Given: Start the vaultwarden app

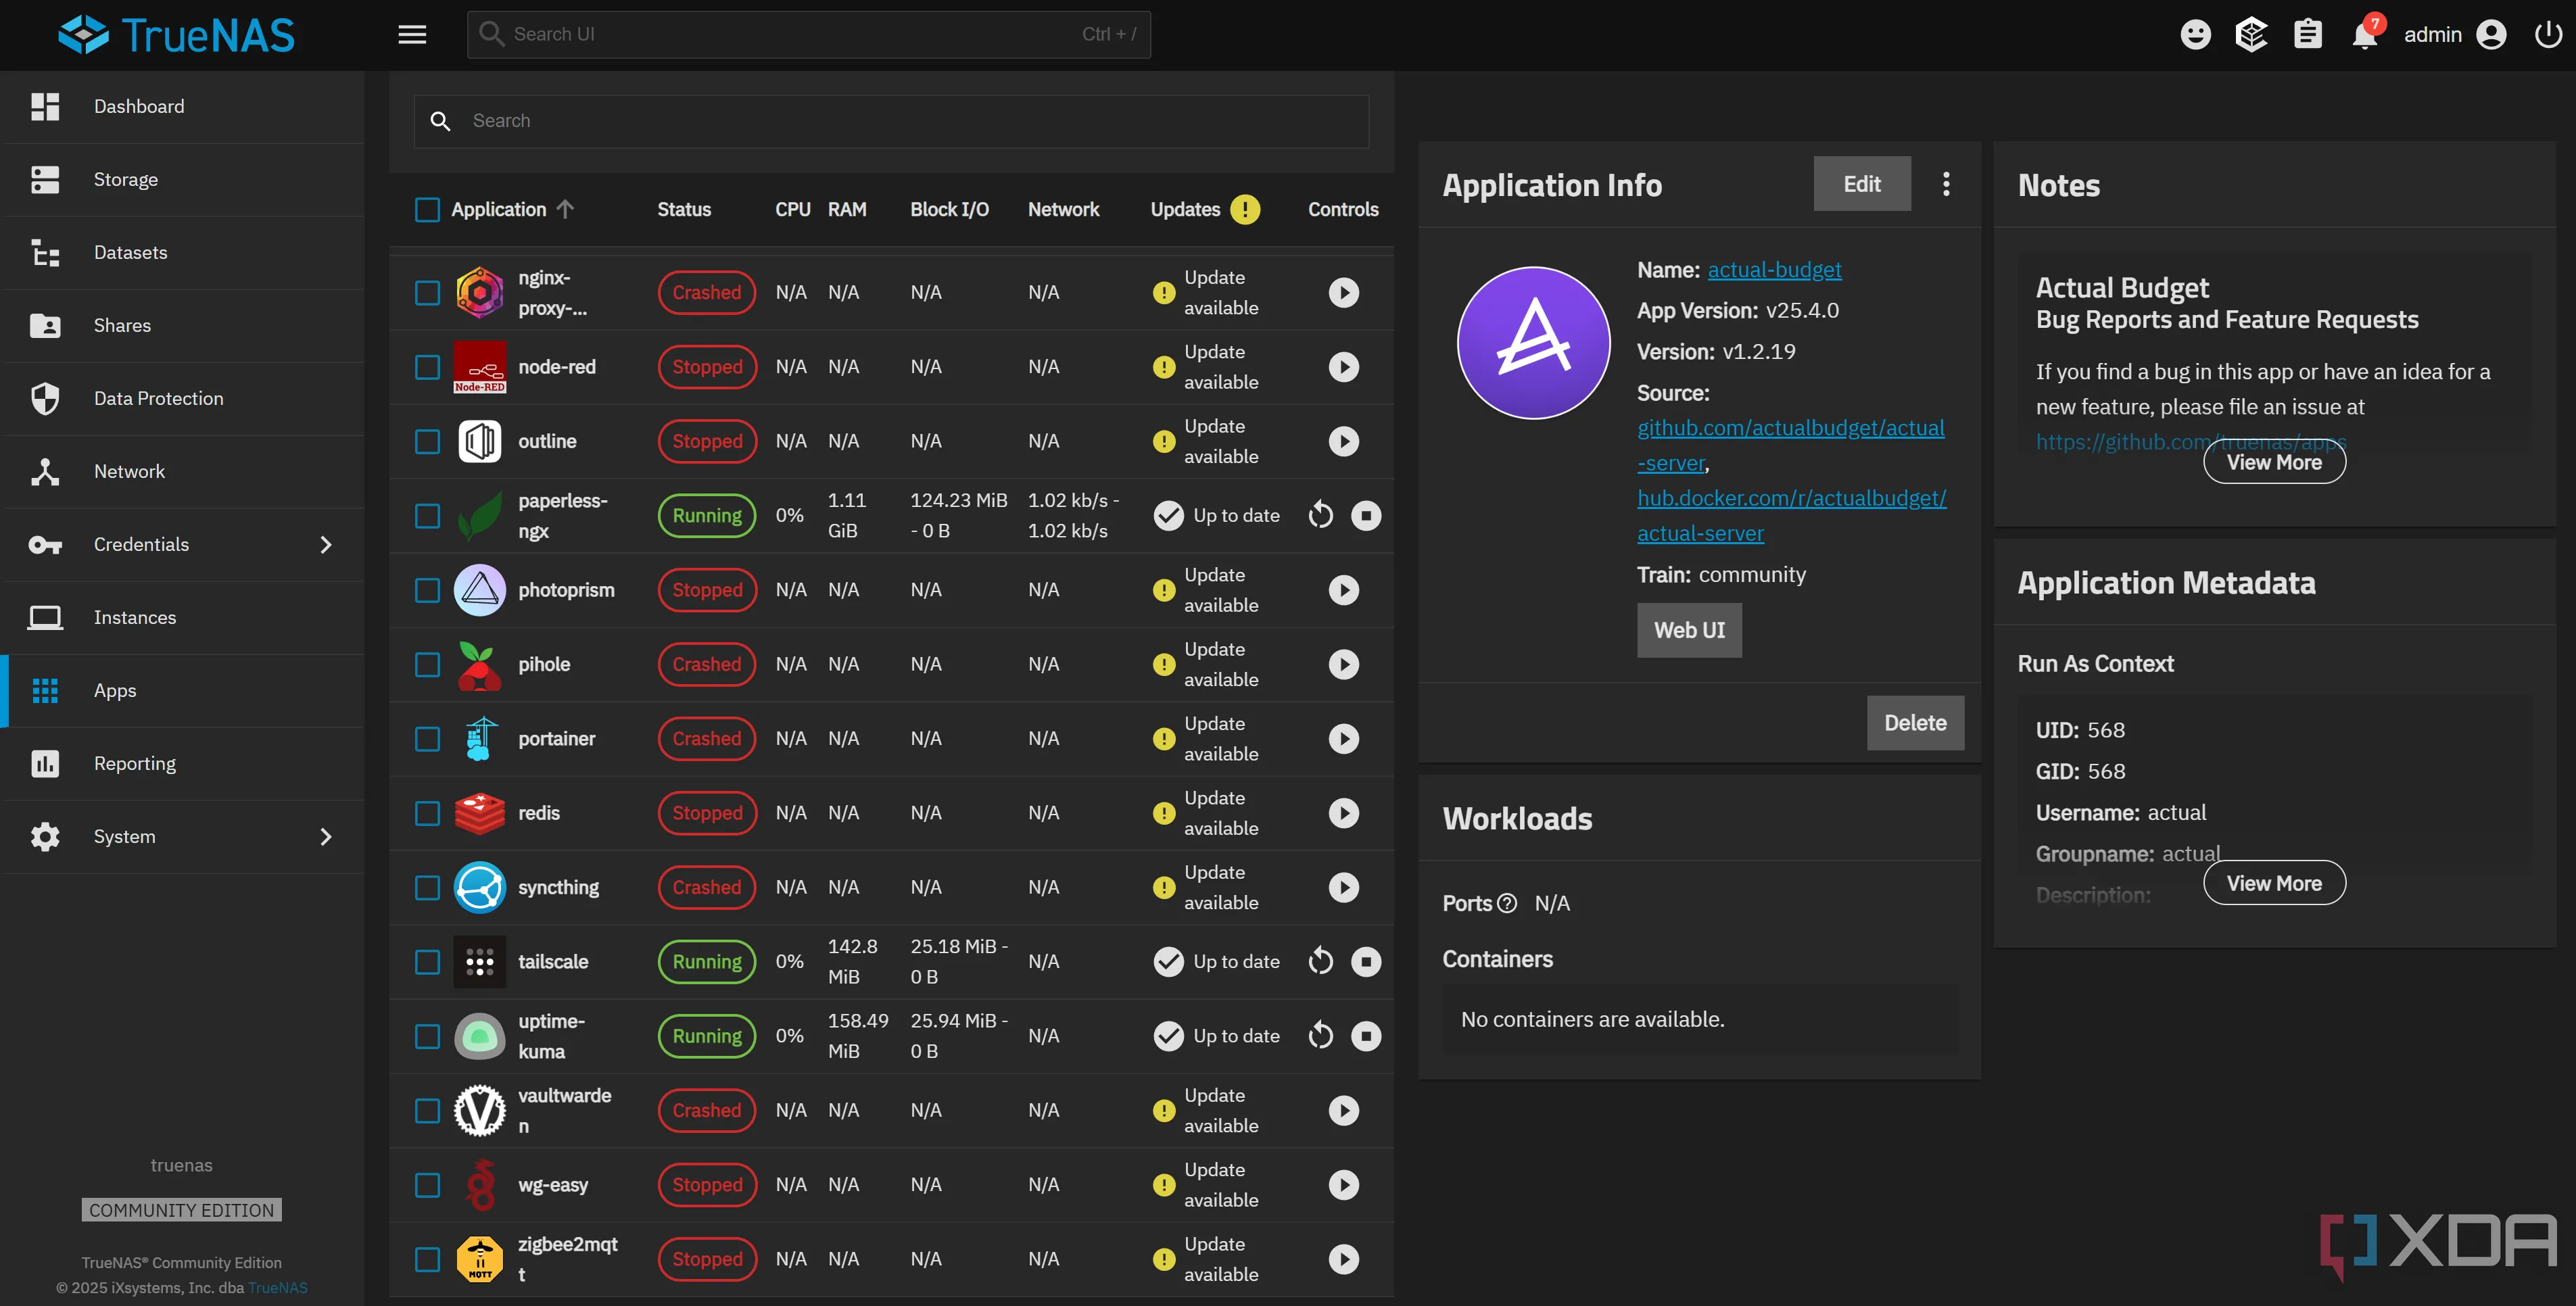Looking at the screenshot, I should tap(1343, 1111).
